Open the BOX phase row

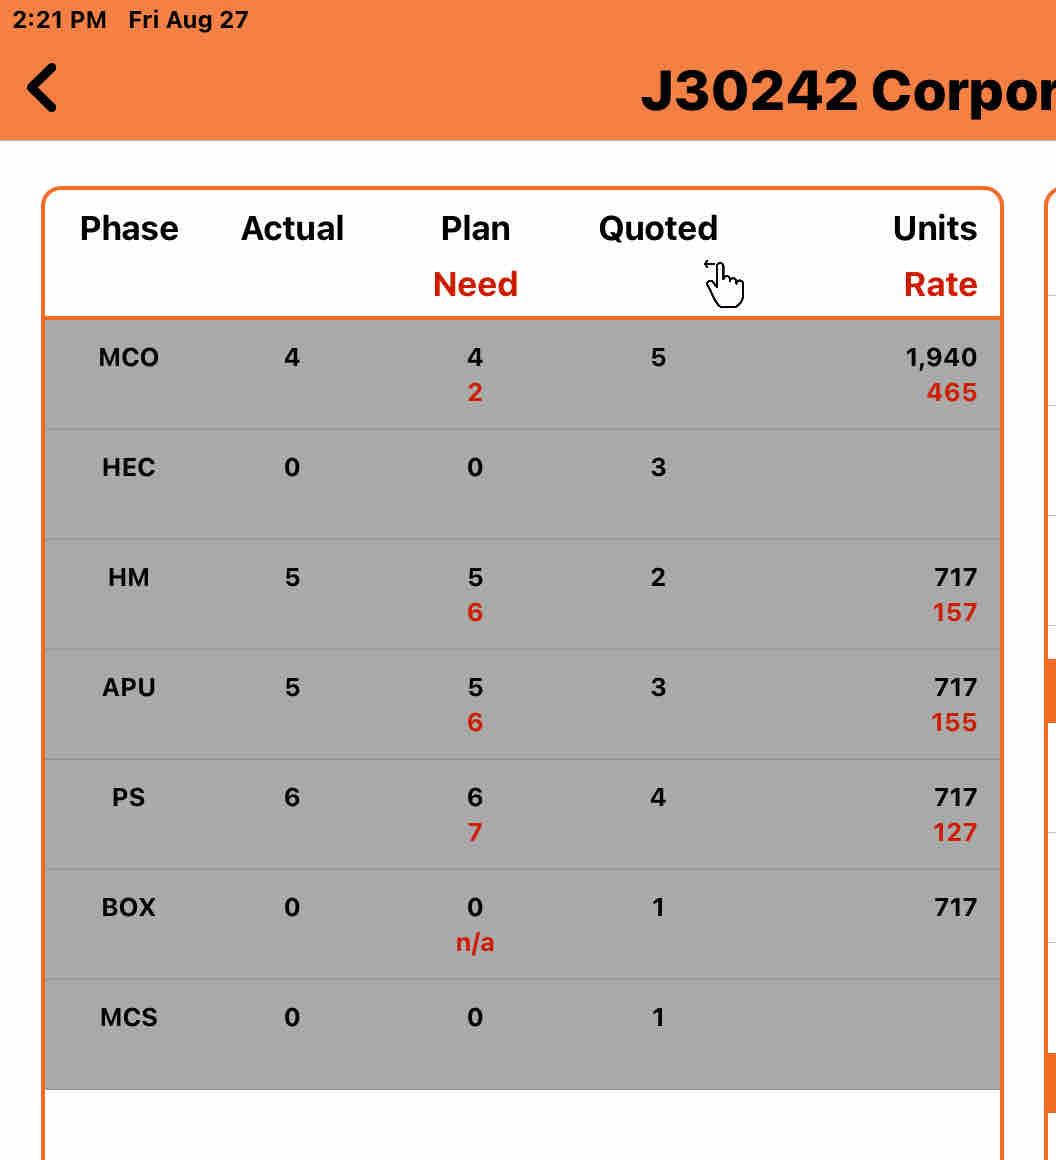click(129, 908)
